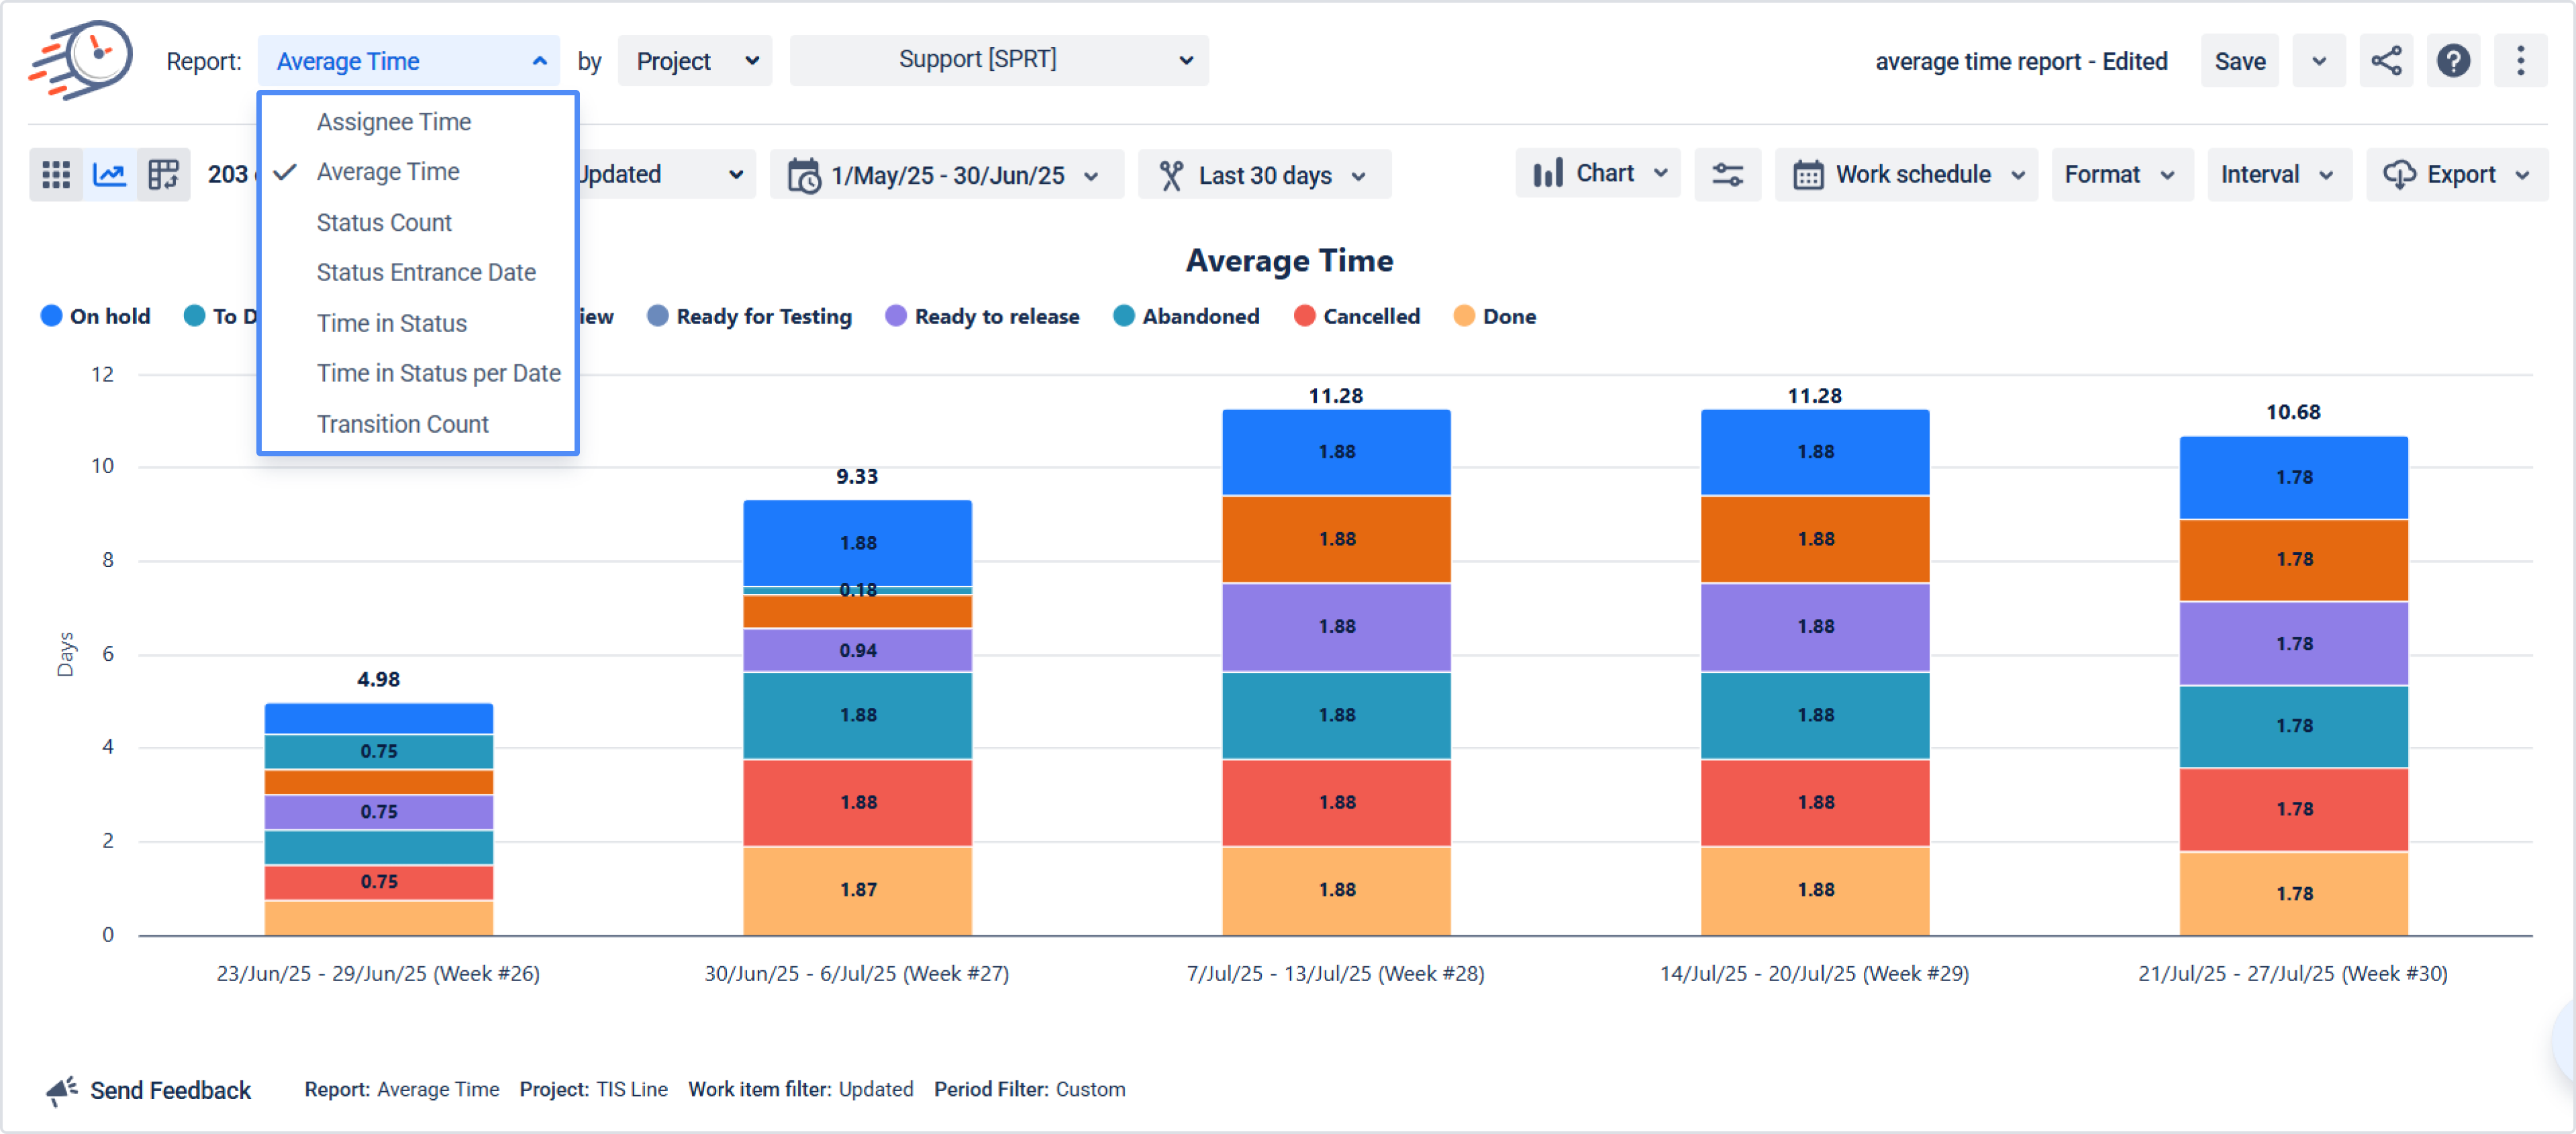Screen dimensions: 2576x1134
Task: Click the Time in Status app logo
Action: coord(81,59)
